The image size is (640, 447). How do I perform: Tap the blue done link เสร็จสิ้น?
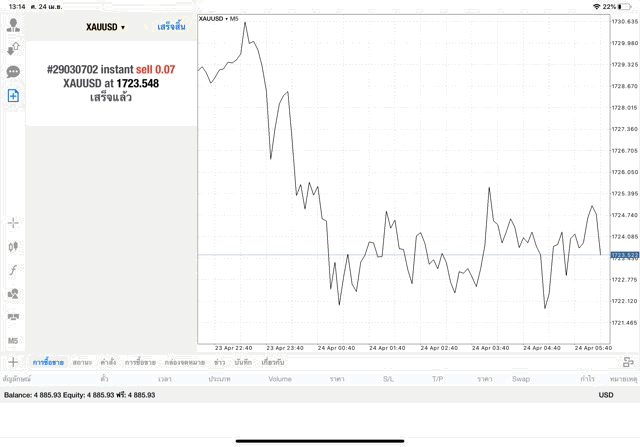(171, 27)
